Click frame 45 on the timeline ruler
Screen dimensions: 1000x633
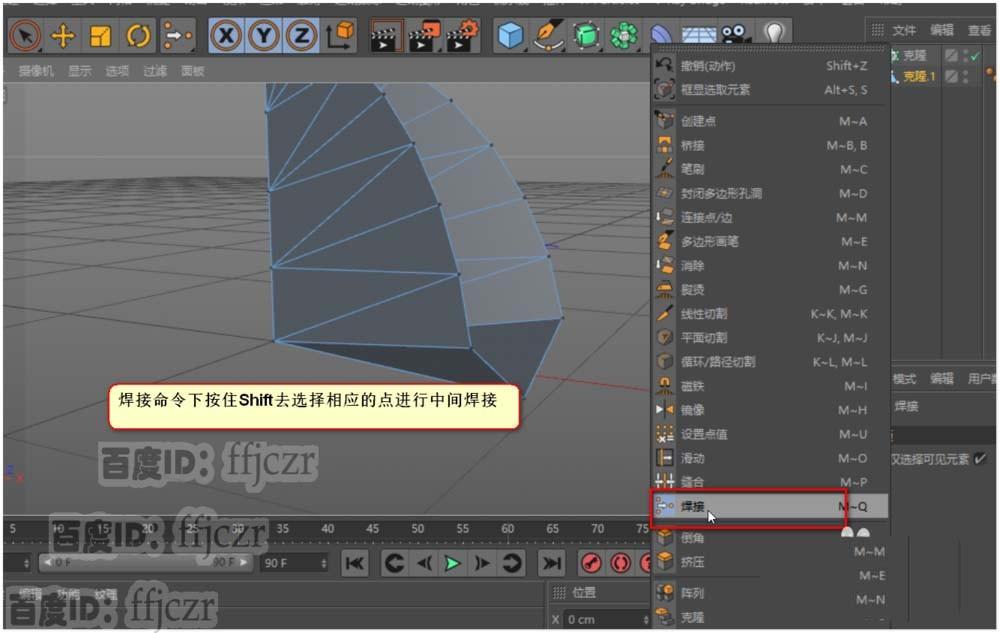(373, 528)
